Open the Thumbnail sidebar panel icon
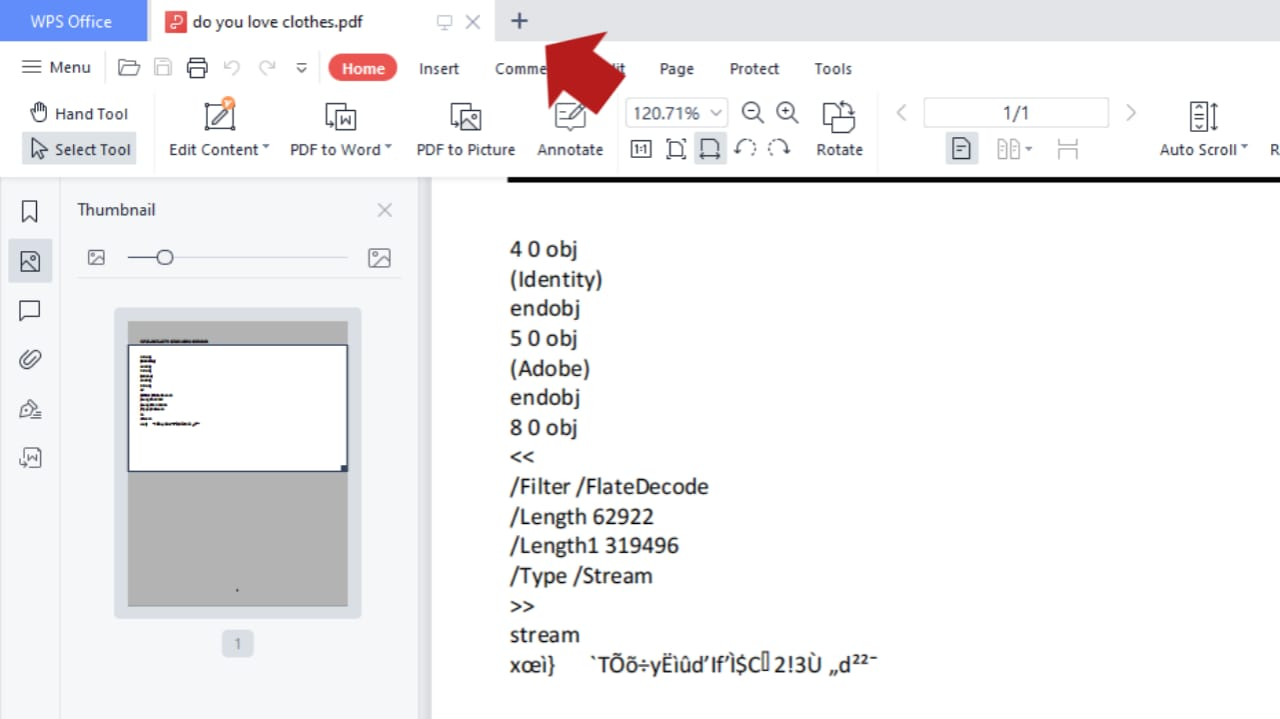The height and width of the screenshot is (719, 1280). point(30,261)
